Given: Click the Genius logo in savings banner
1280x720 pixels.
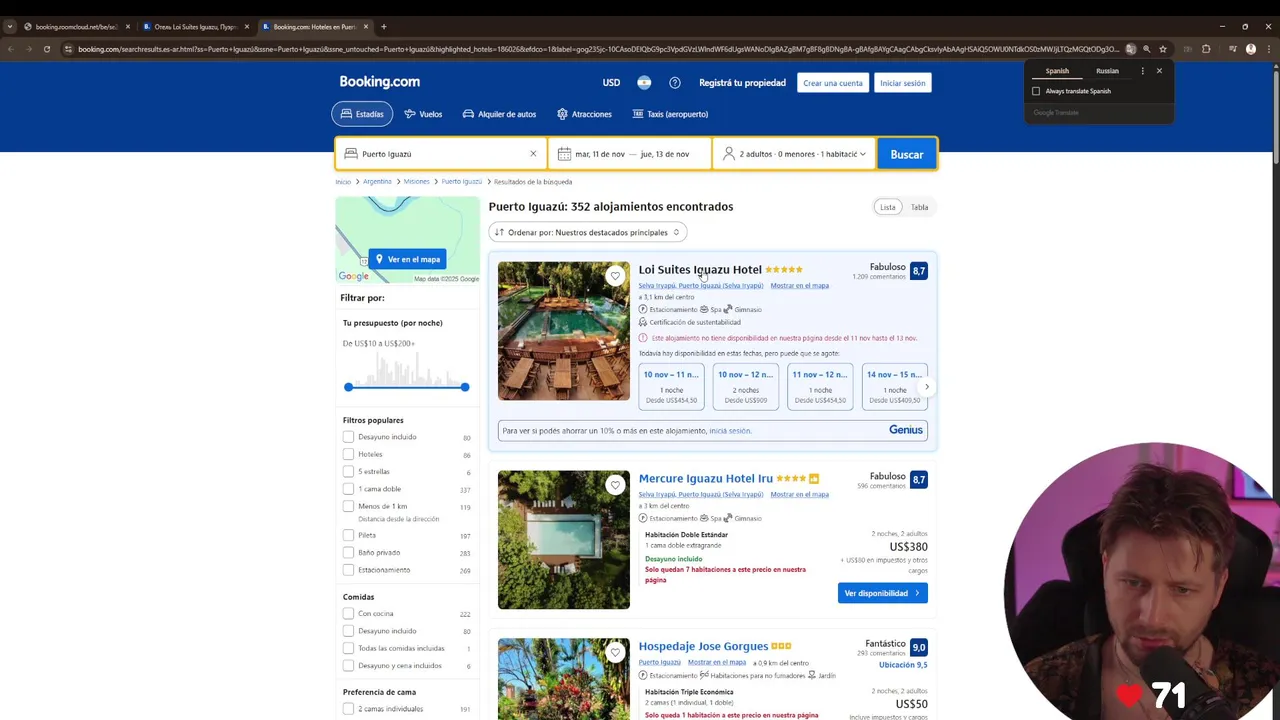Looking at the screenshot, I should [x=906, y=430].
